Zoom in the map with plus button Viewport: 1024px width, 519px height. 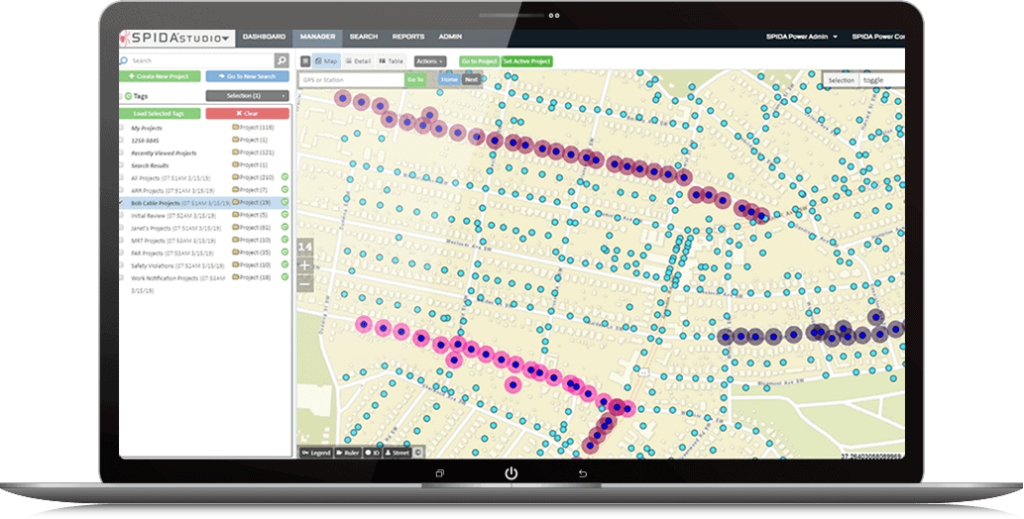point(305,266)
